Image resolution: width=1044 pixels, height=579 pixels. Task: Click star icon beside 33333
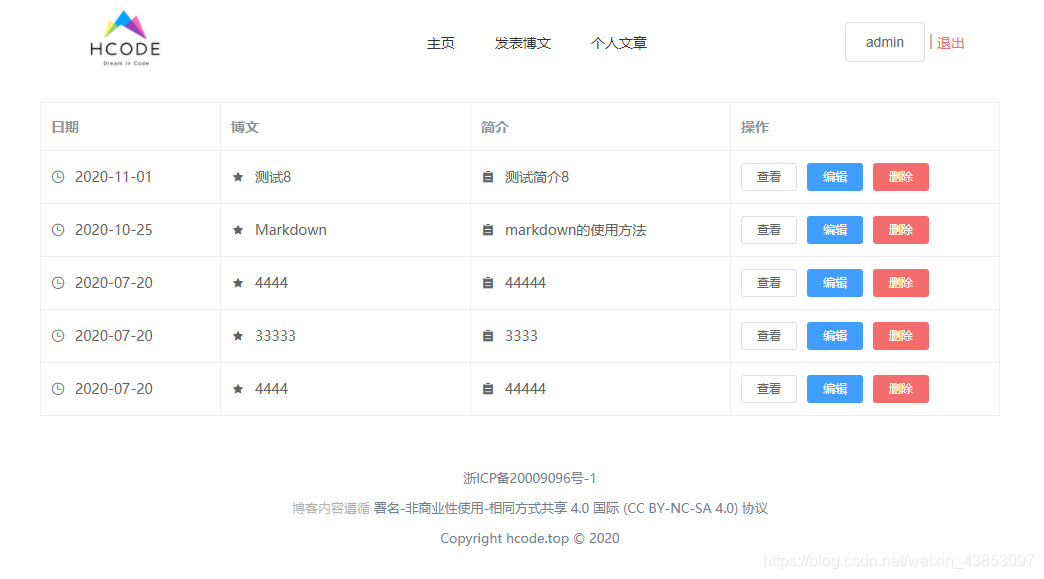pos(238,336)
